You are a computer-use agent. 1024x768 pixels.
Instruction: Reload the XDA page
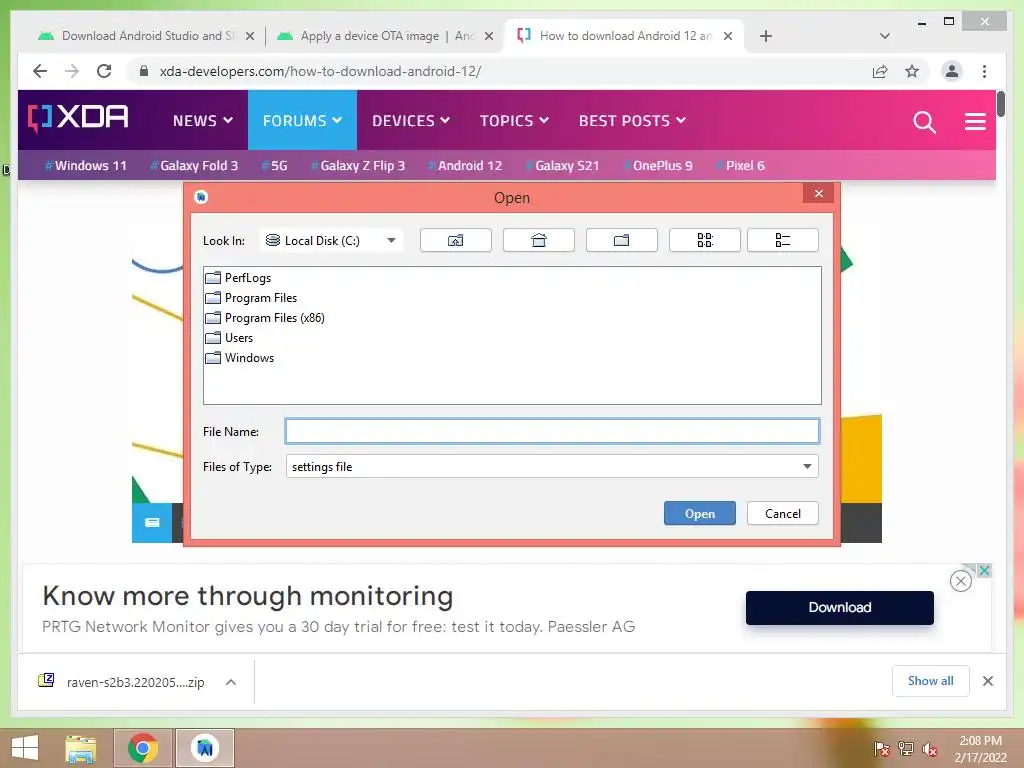(104, 71)
